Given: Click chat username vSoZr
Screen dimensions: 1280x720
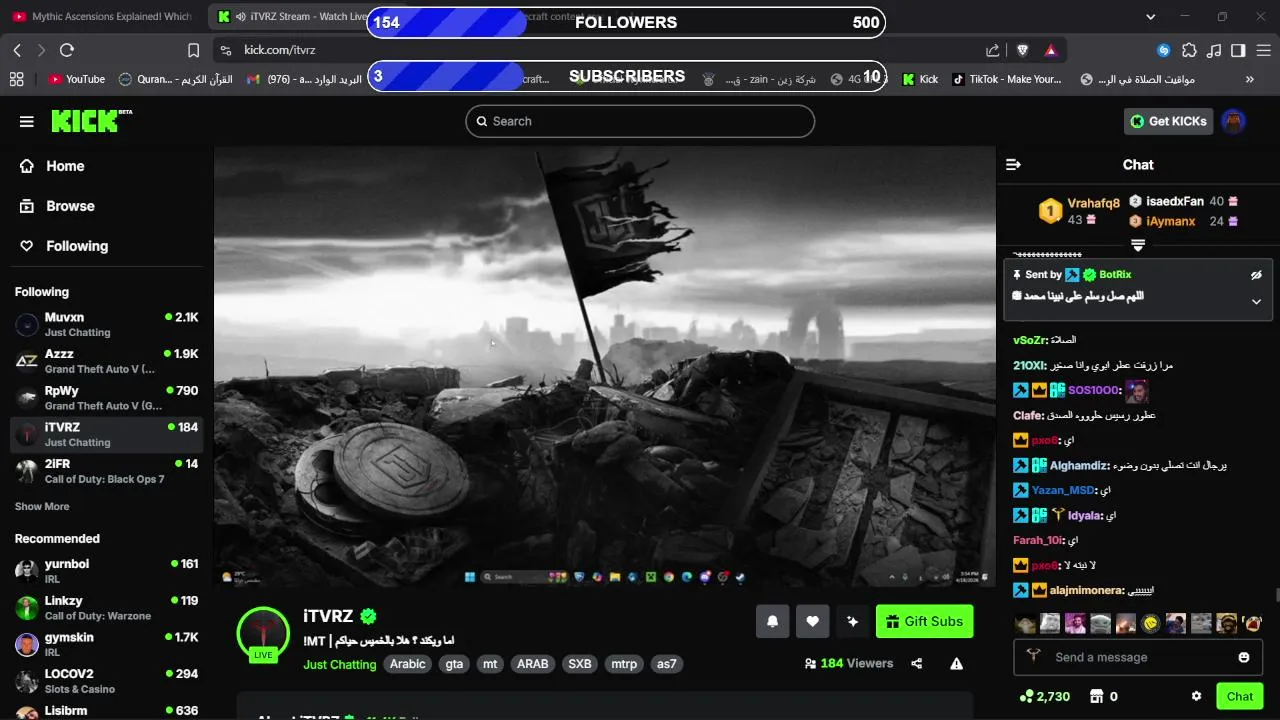Looking at the screenshot, I should click(x=1030, y=340).
